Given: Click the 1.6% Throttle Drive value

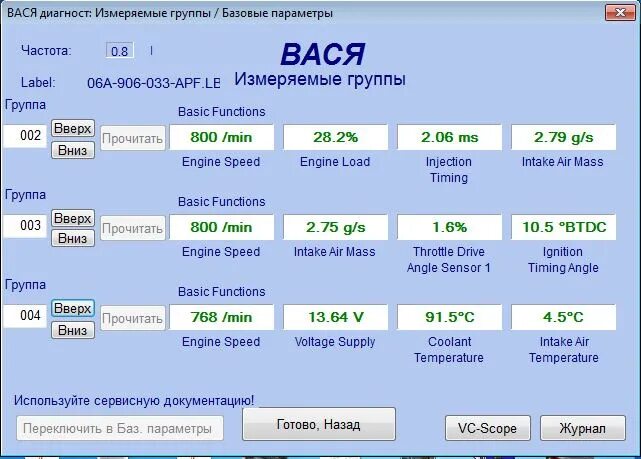Looking at the screenshot, I should 450,227.
